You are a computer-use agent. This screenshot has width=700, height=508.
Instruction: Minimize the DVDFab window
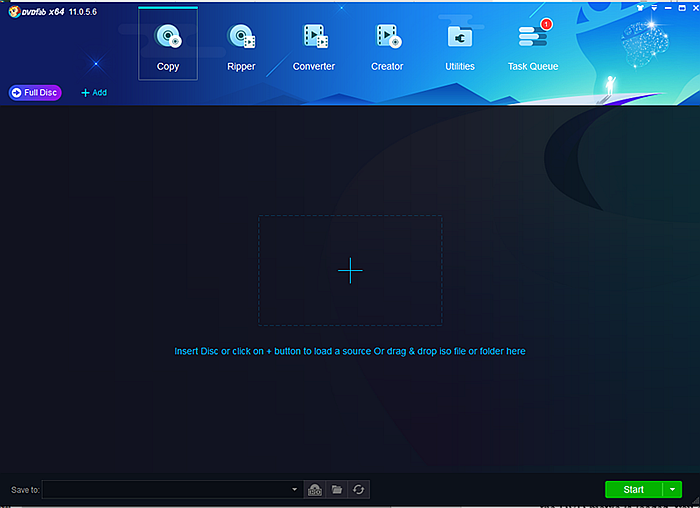tap(668, 8)
